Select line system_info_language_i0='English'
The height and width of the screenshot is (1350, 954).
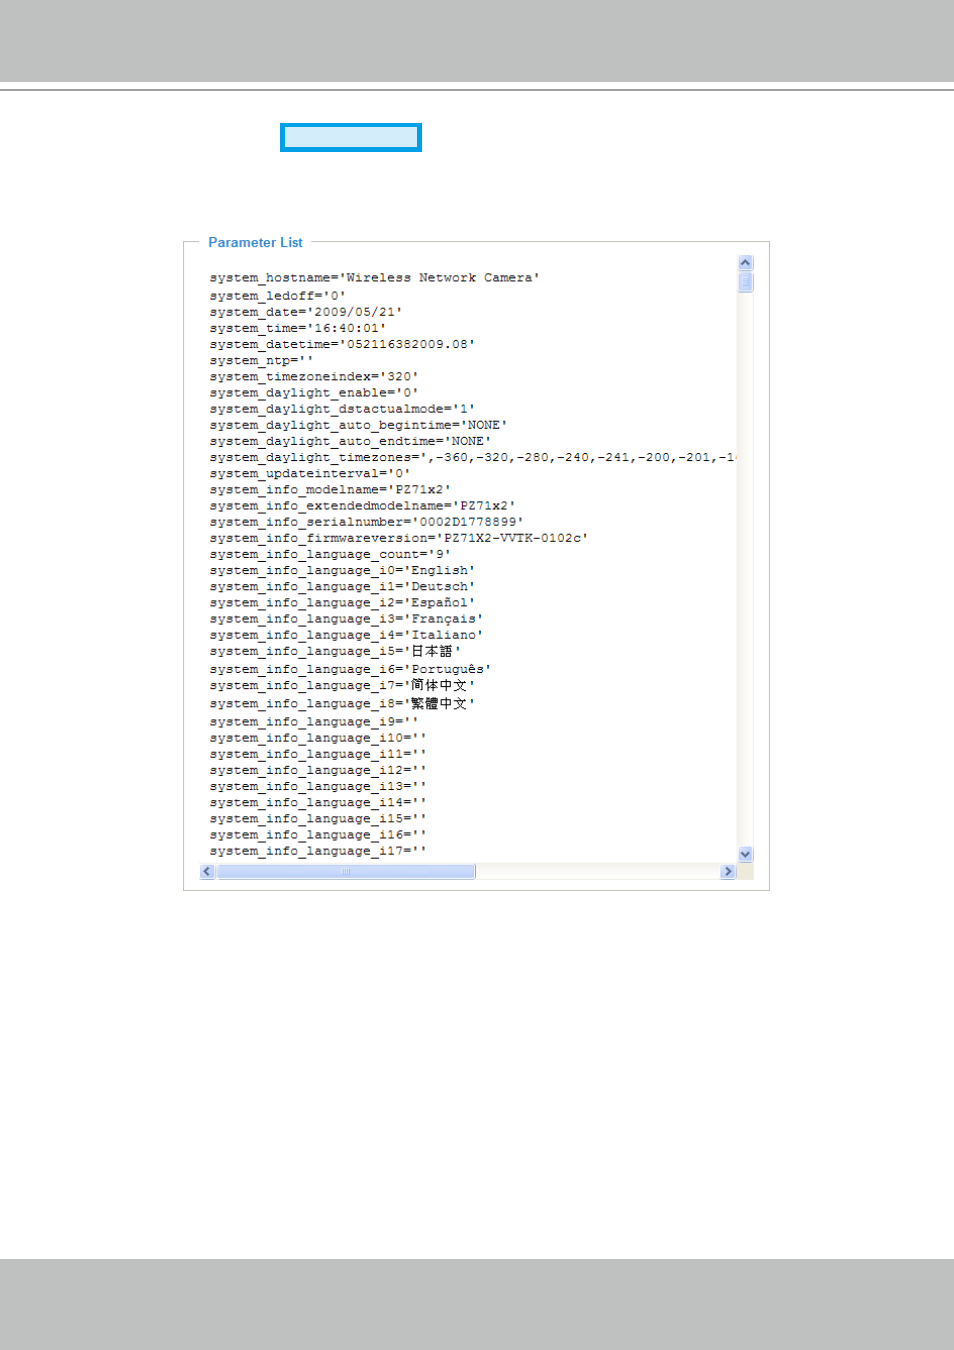tap(342, 570)
